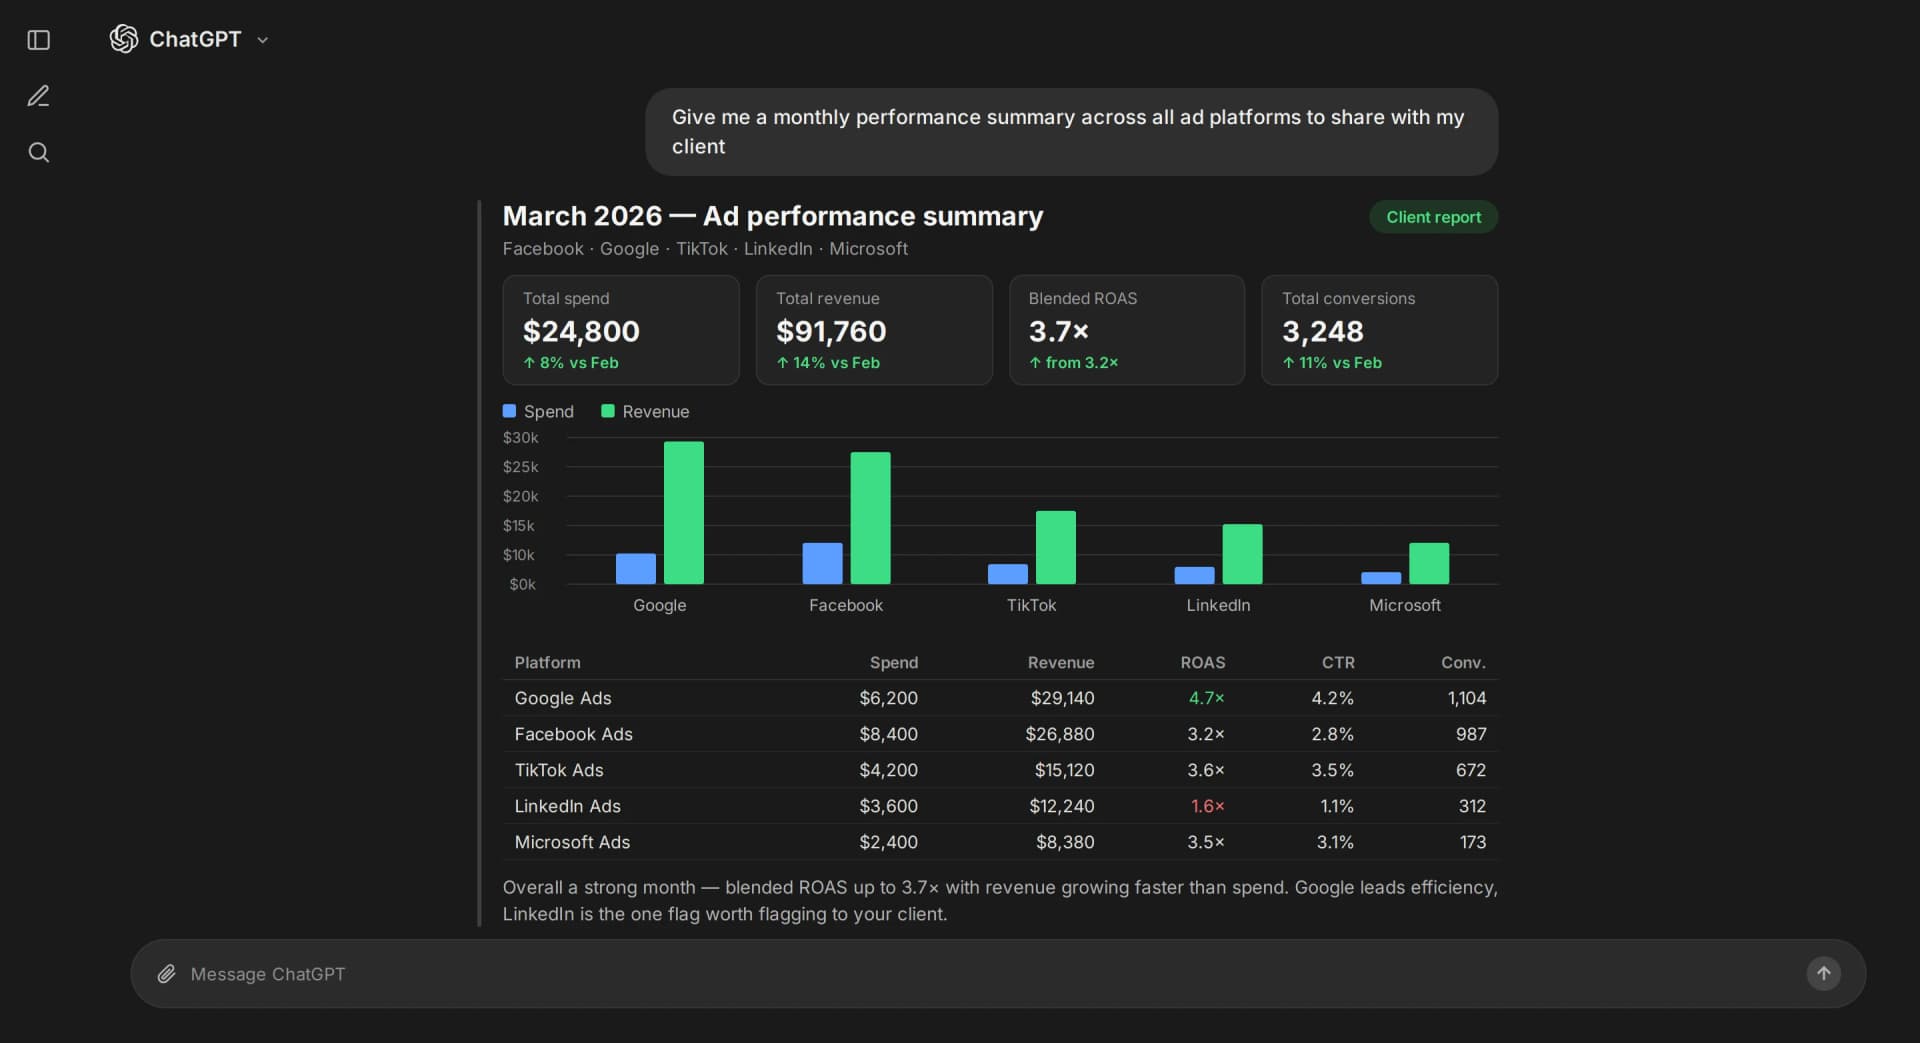The image size is (1920, 1043).
Task: Click the LinkedIn chart axis label
Action: point(1218,605)
